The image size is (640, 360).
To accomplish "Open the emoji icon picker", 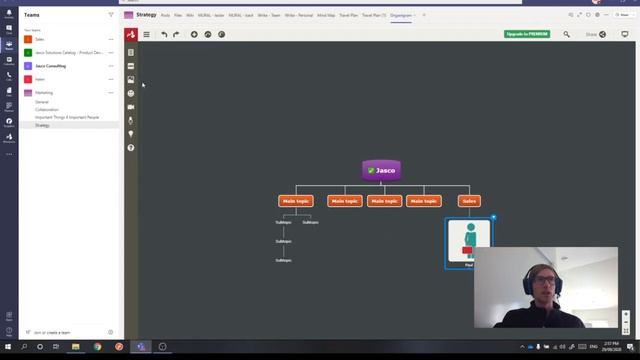I will [131, 93].
